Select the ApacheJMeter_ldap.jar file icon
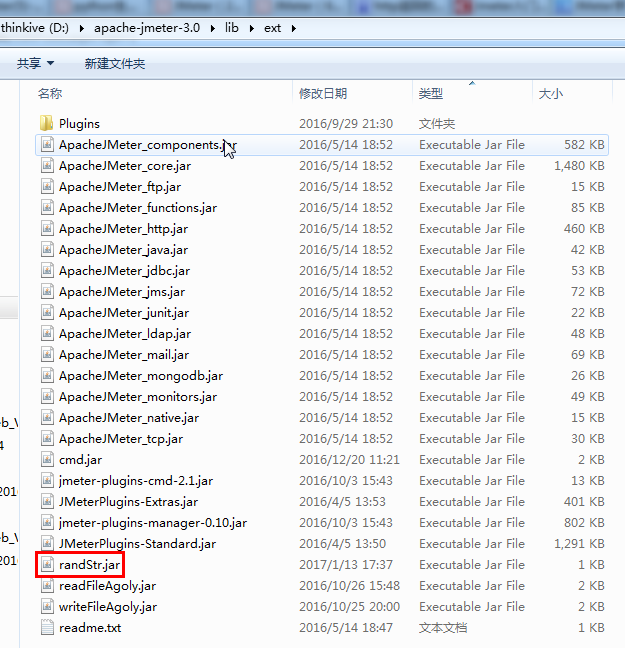Screen dimensions: 625x648 pos(48,333)
